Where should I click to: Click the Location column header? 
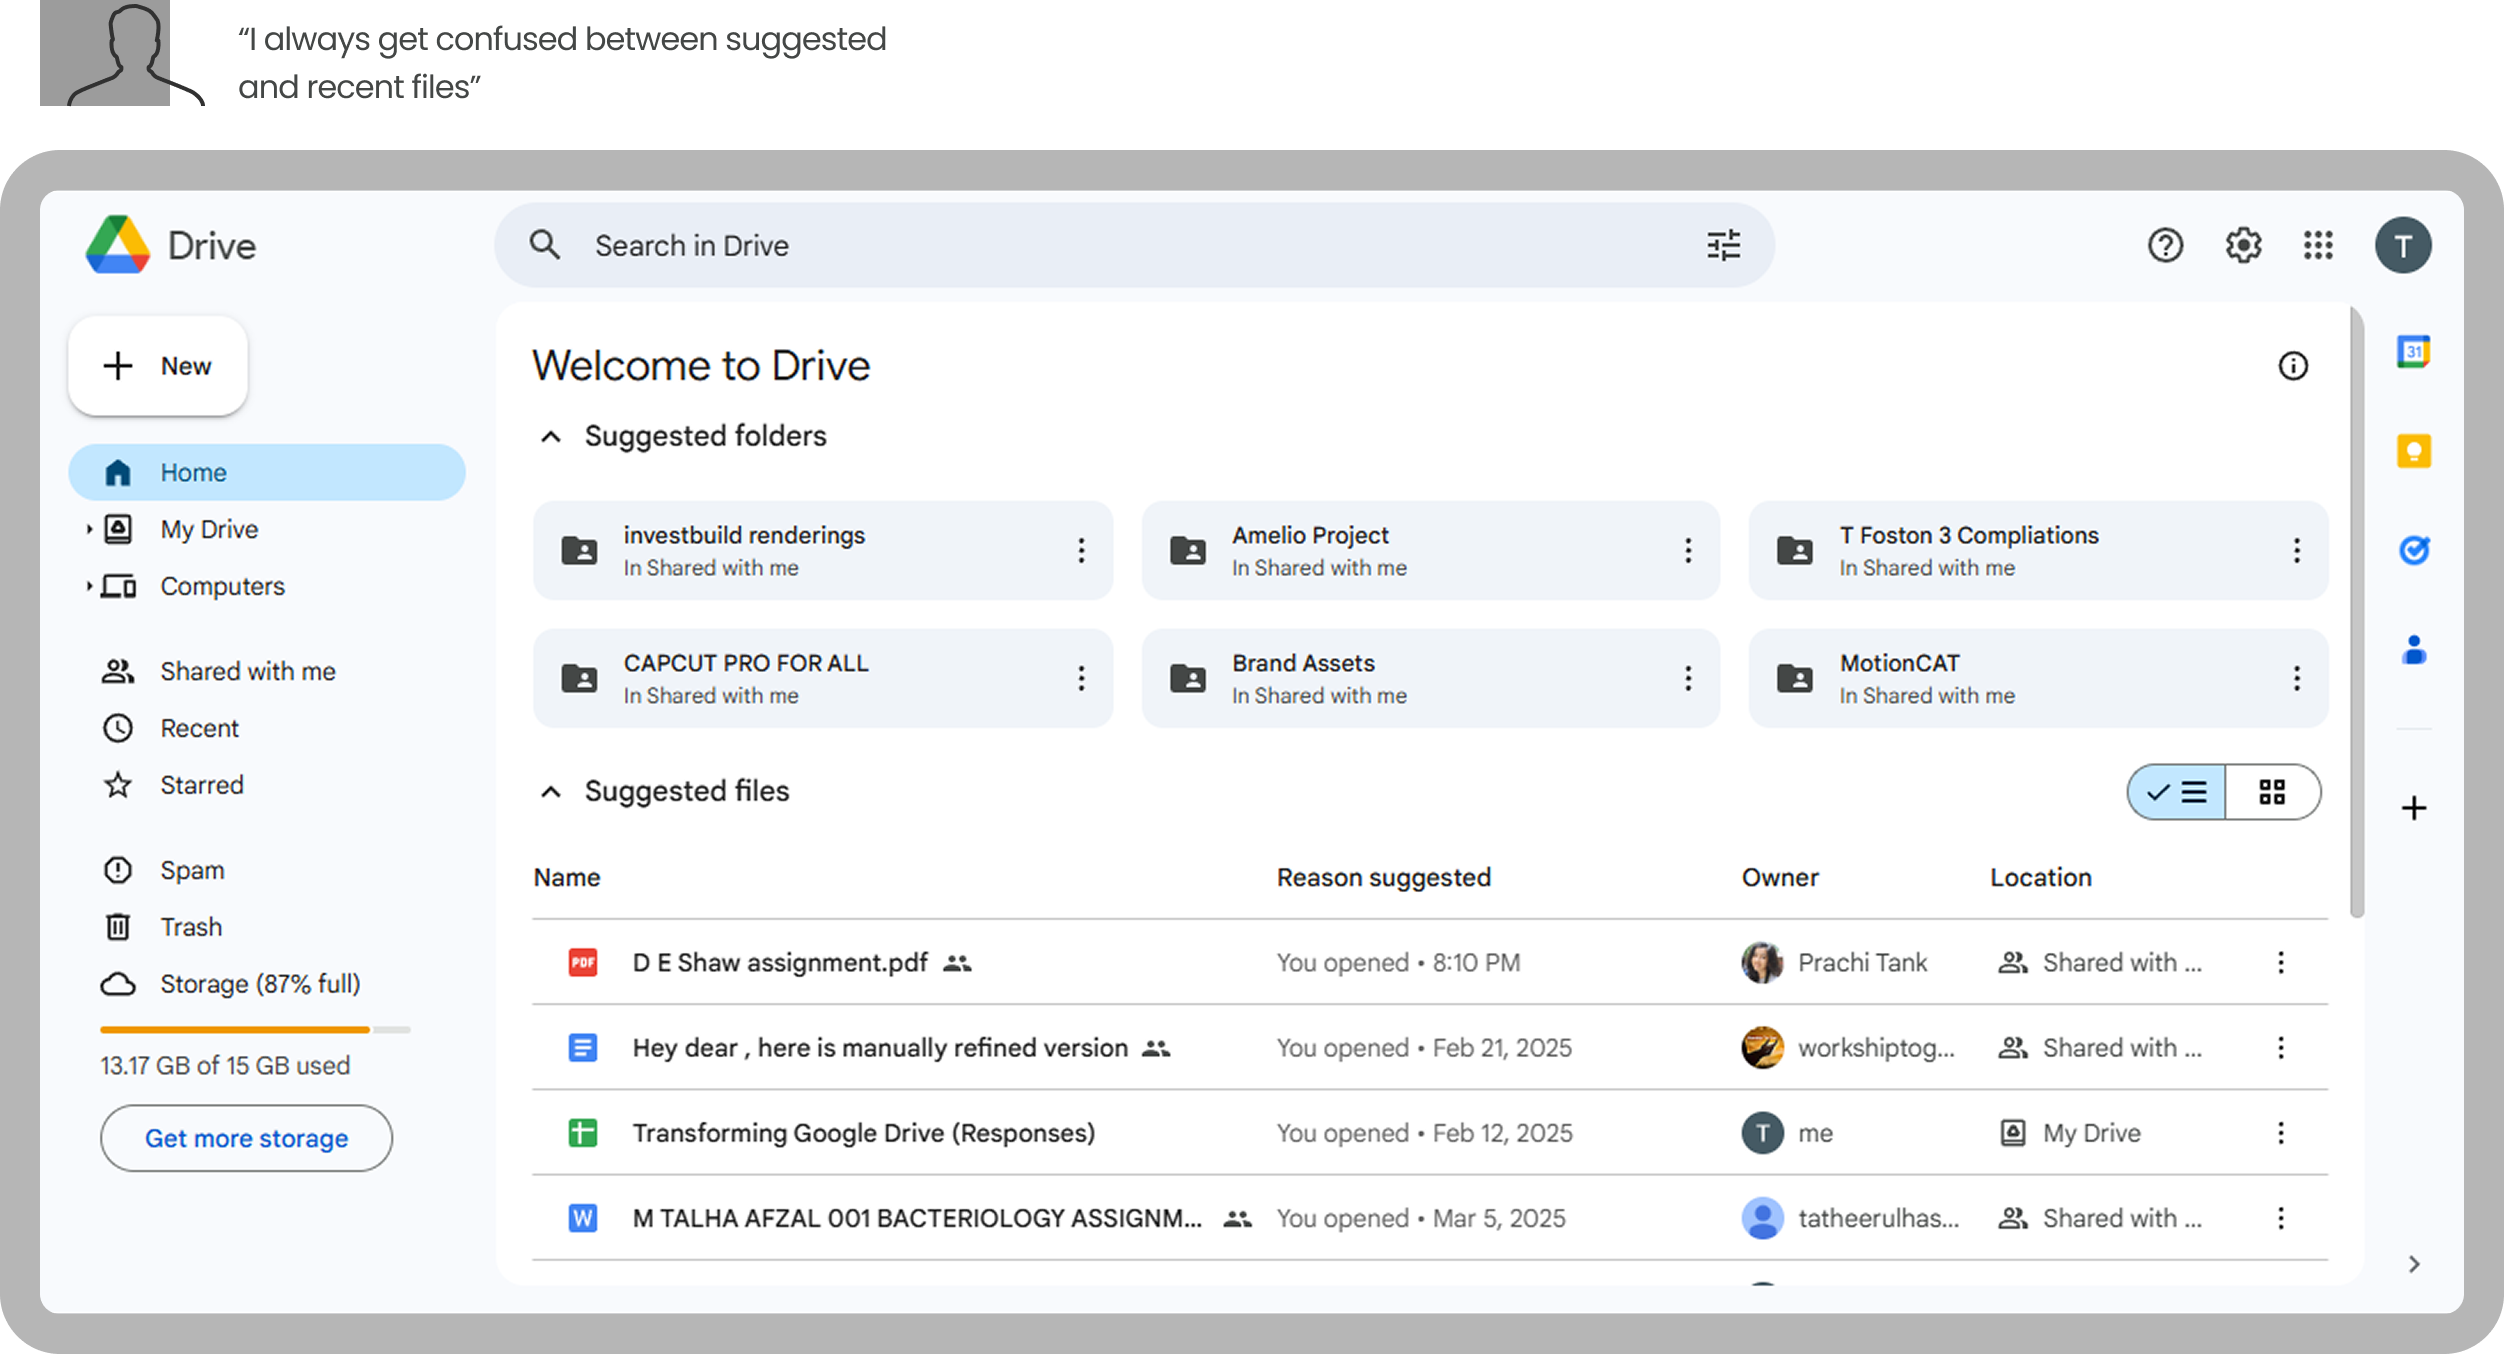coord(2041,877)
